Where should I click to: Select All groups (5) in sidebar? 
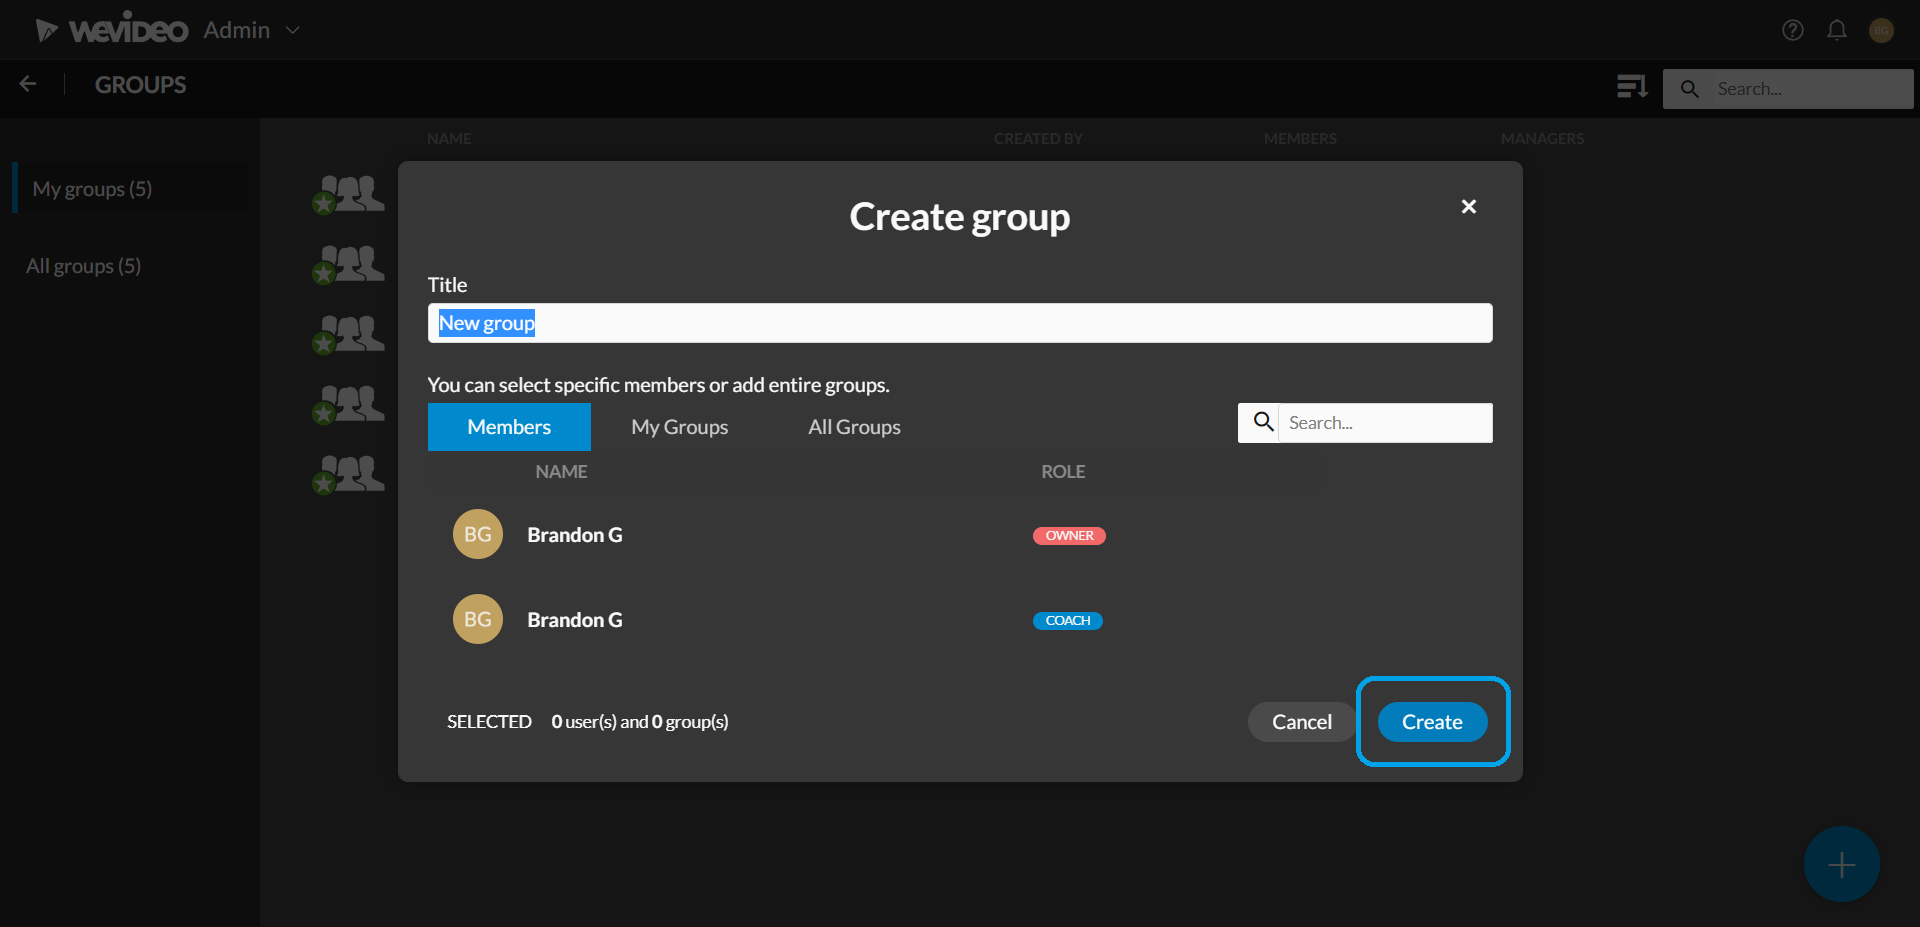pos(83,265)
